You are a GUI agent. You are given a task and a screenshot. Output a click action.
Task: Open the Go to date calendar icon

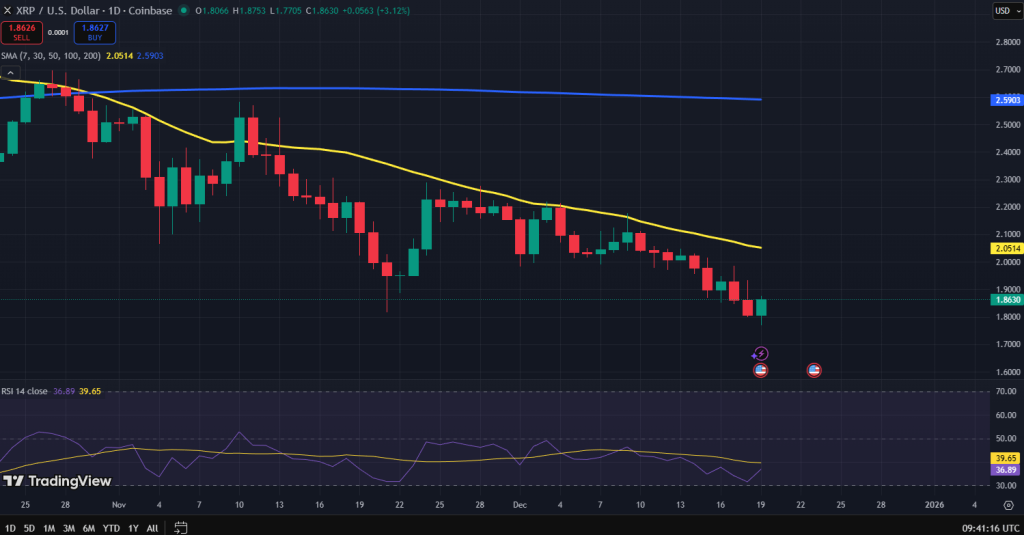coord(181,527)
